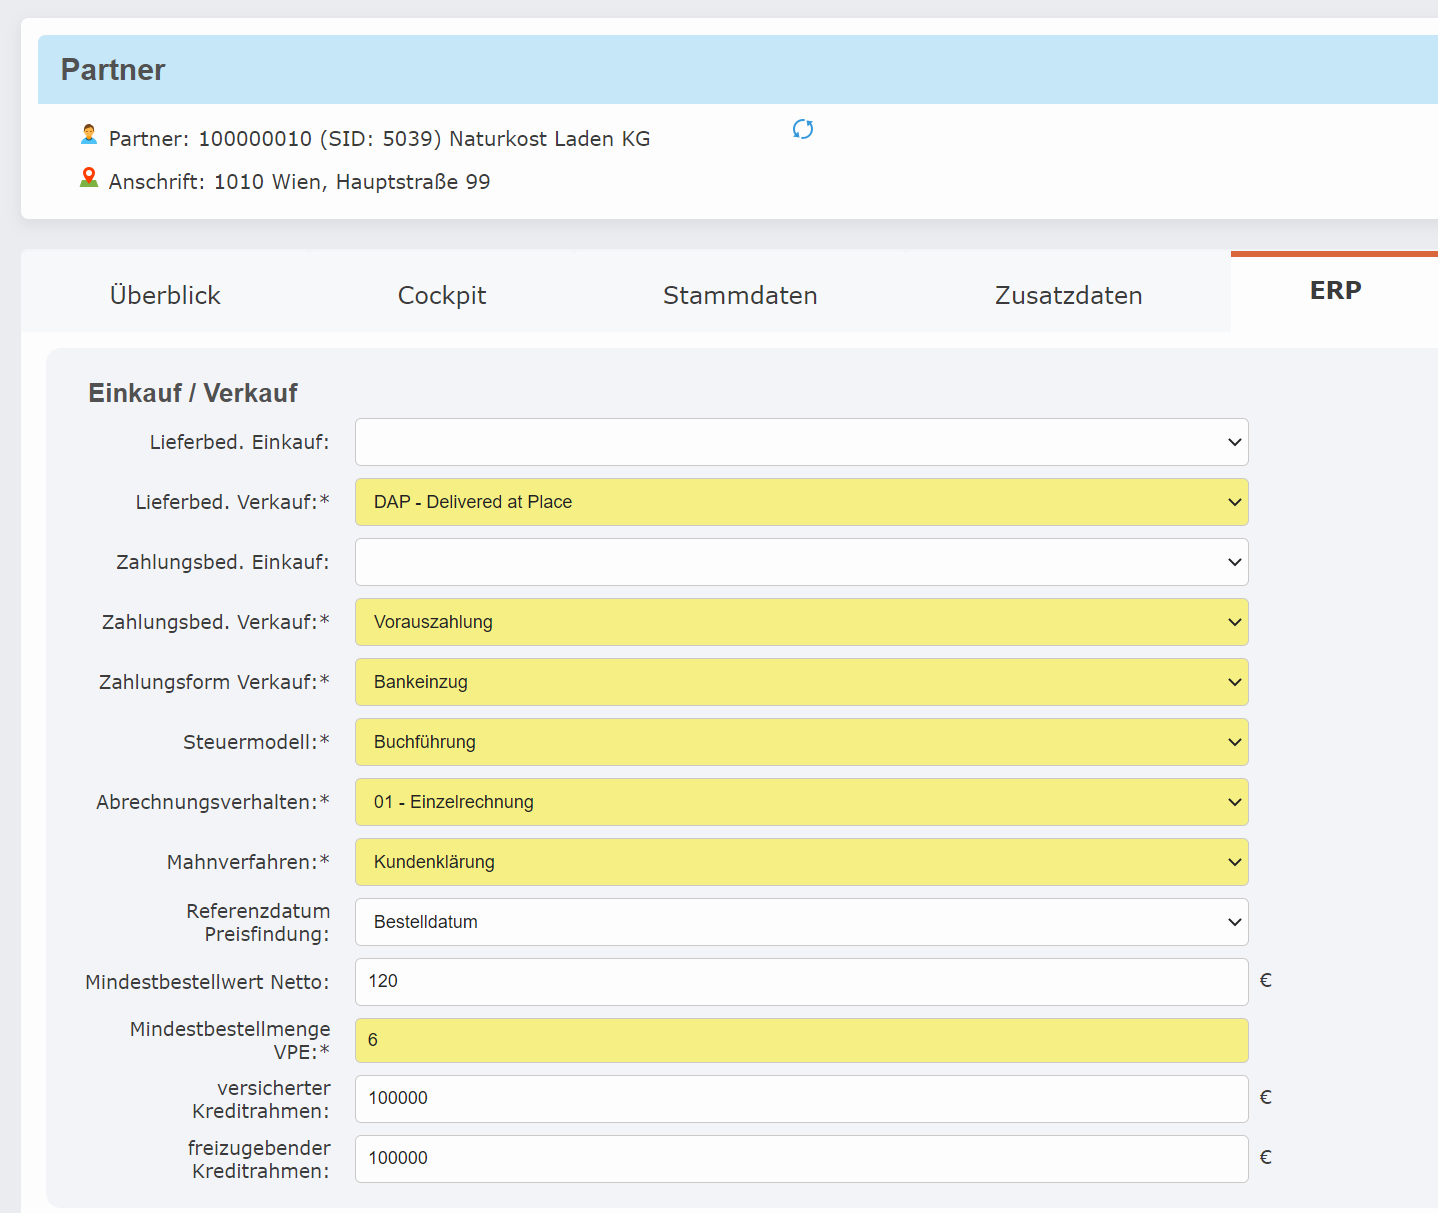This screenshot has height=1213, width=1438.
Task: Click the Mindestbestellmenge VPE field
Action: tap(800, 1040)
